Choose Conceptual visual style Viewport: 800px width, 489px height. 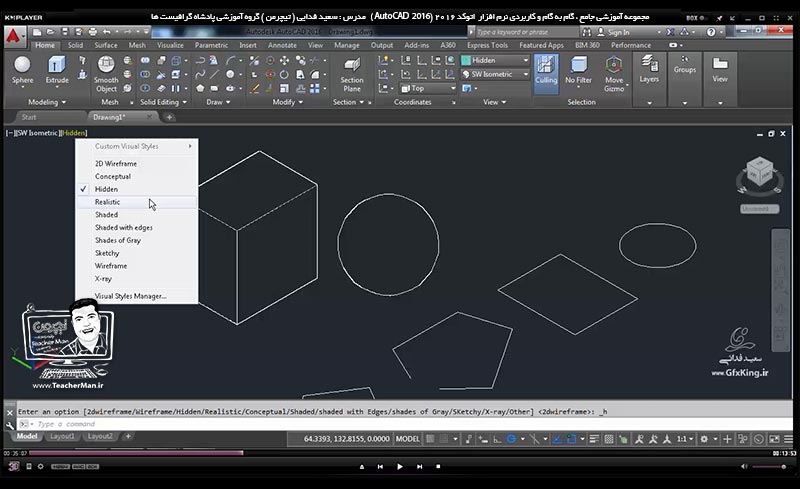[x=137, y=177]
